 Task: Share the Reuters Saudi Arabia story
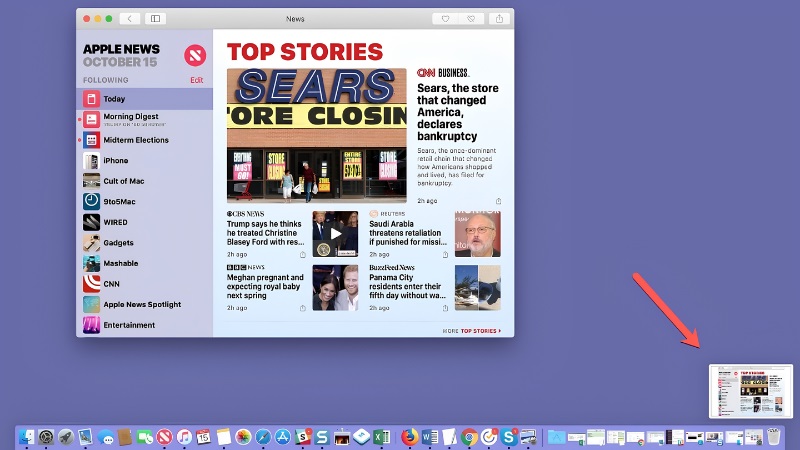click(x=445, y=255)
